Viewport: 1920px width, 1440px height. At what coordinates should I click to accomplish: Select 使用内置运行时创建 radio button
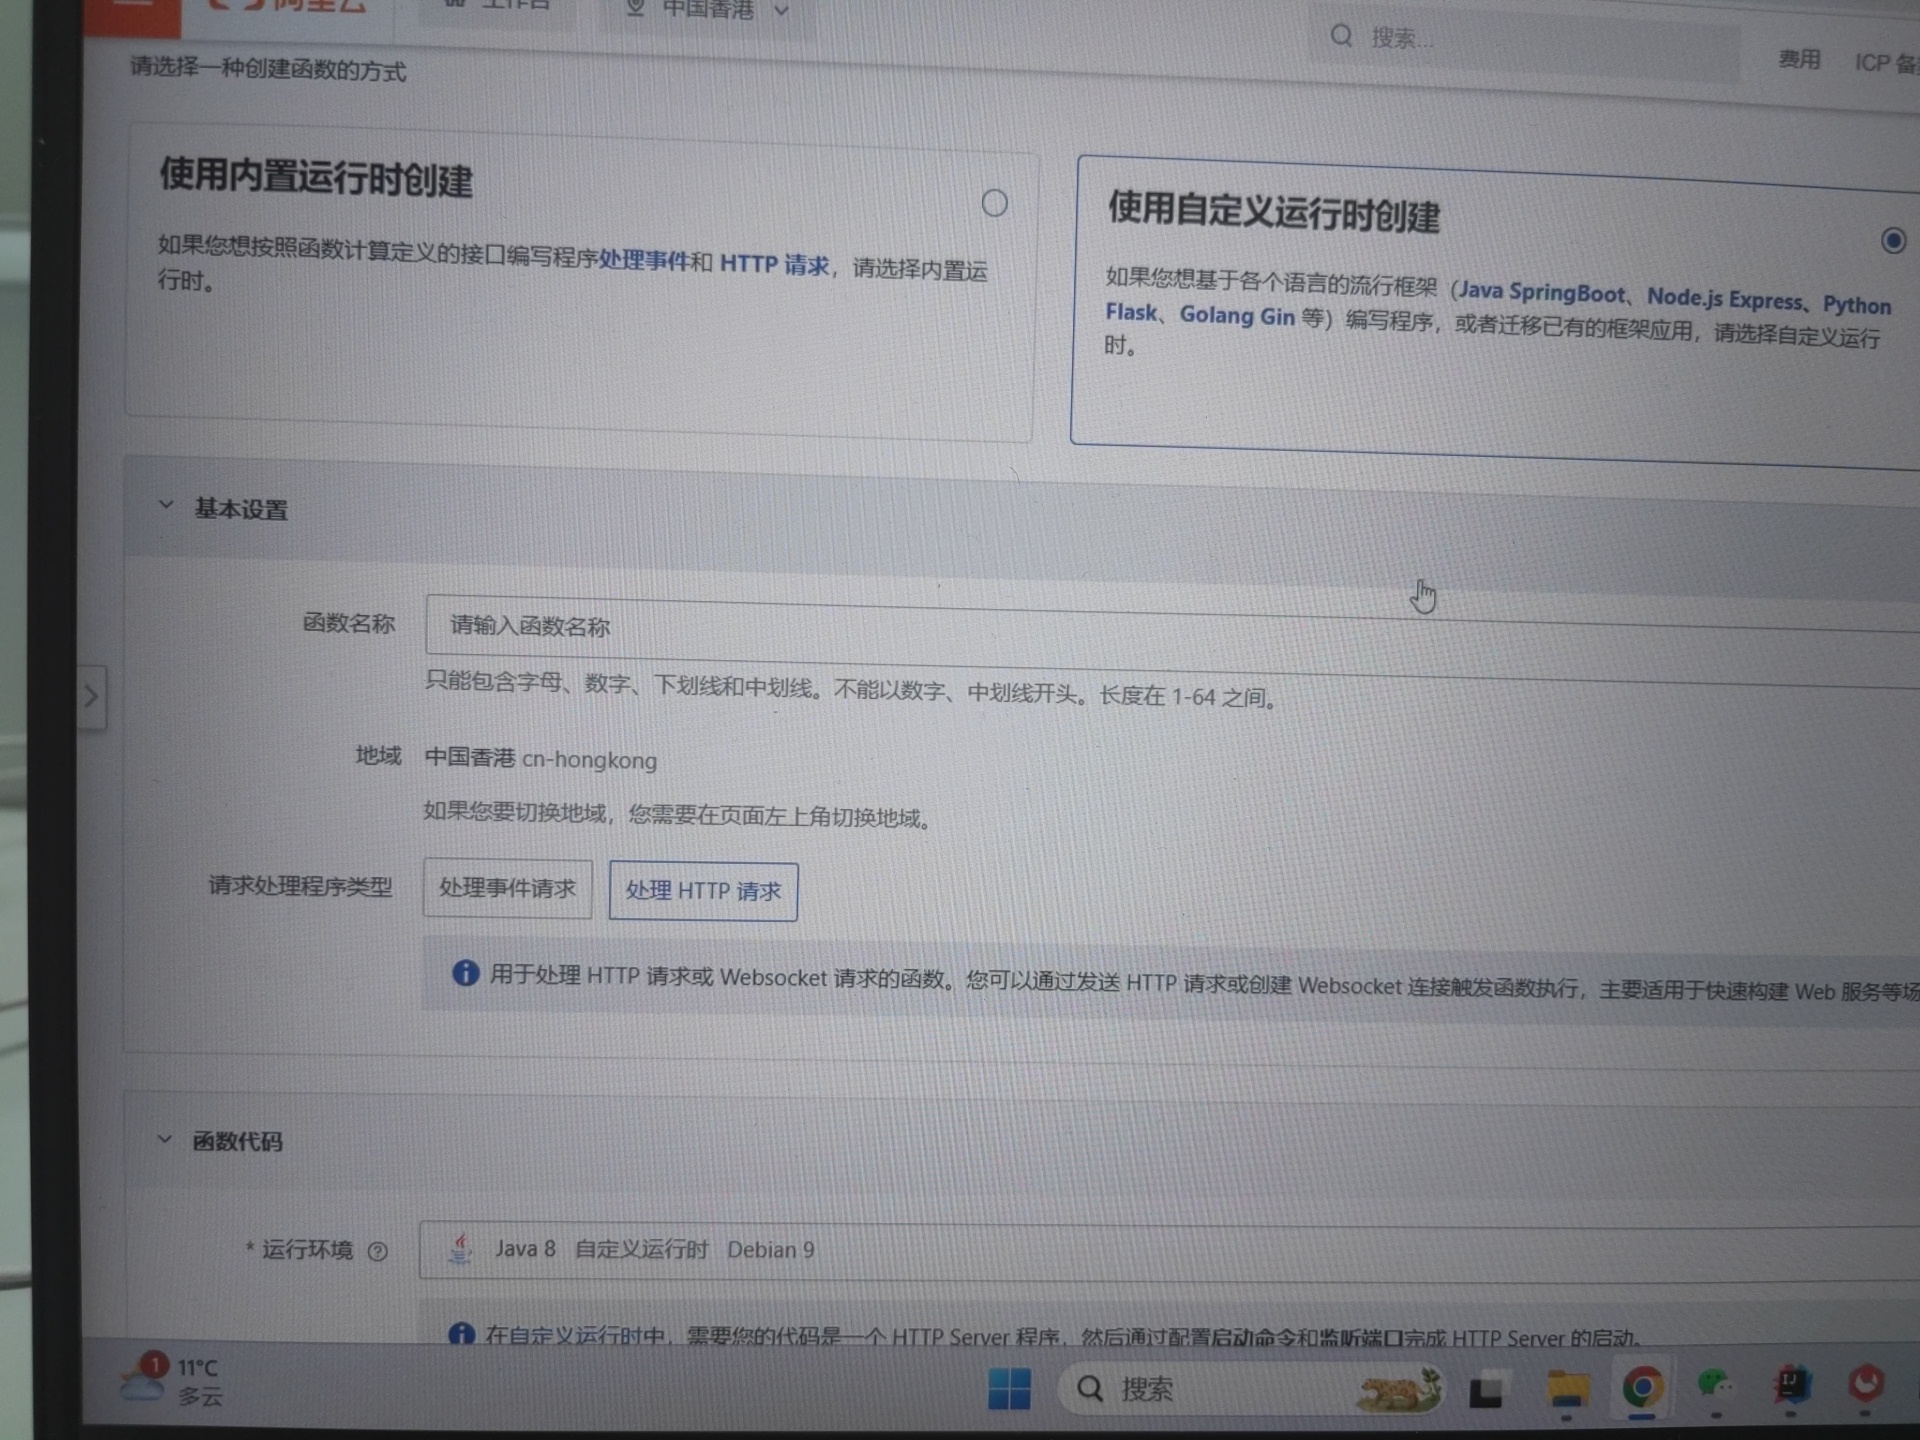point(994,204)
